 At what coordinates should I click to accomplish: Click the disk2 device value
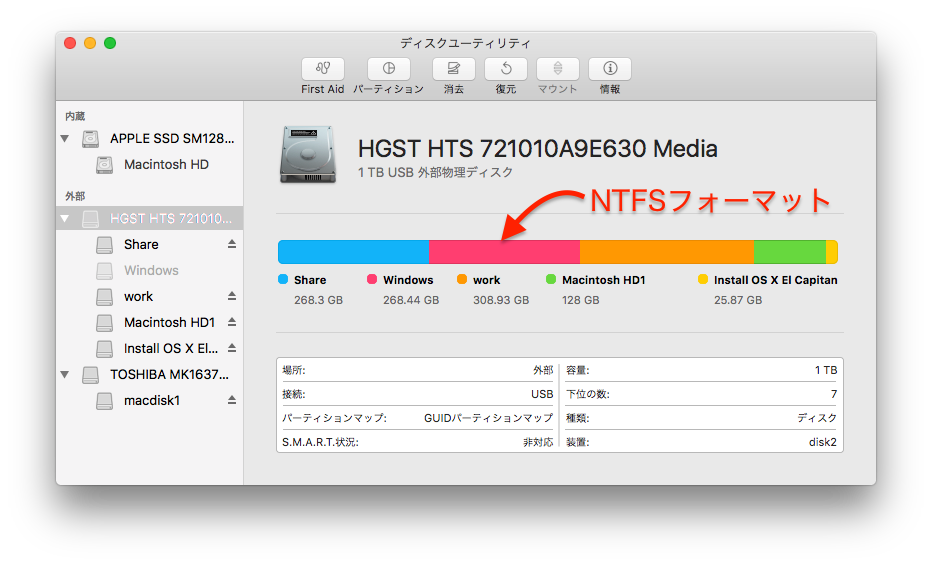(823, 442)
